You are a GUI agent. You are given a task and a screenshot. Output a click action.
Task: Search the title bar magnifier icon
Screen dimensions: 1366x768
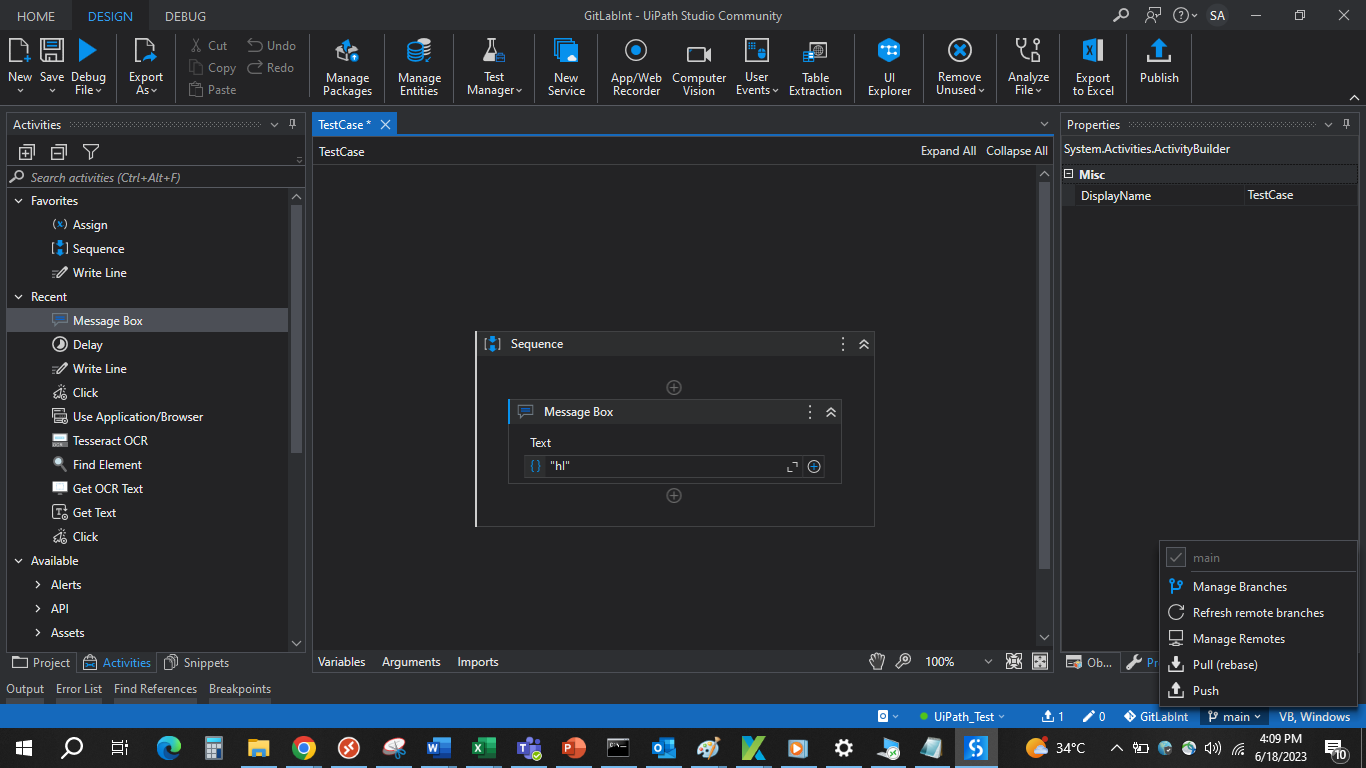pos(1121,15)
